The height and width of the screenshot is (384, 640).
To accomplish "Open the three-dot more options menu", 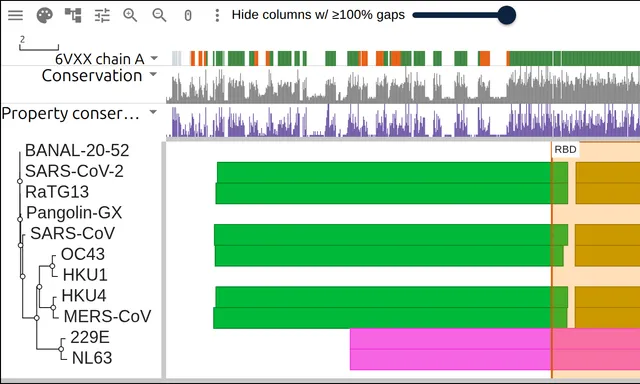I will pos(217,16).
